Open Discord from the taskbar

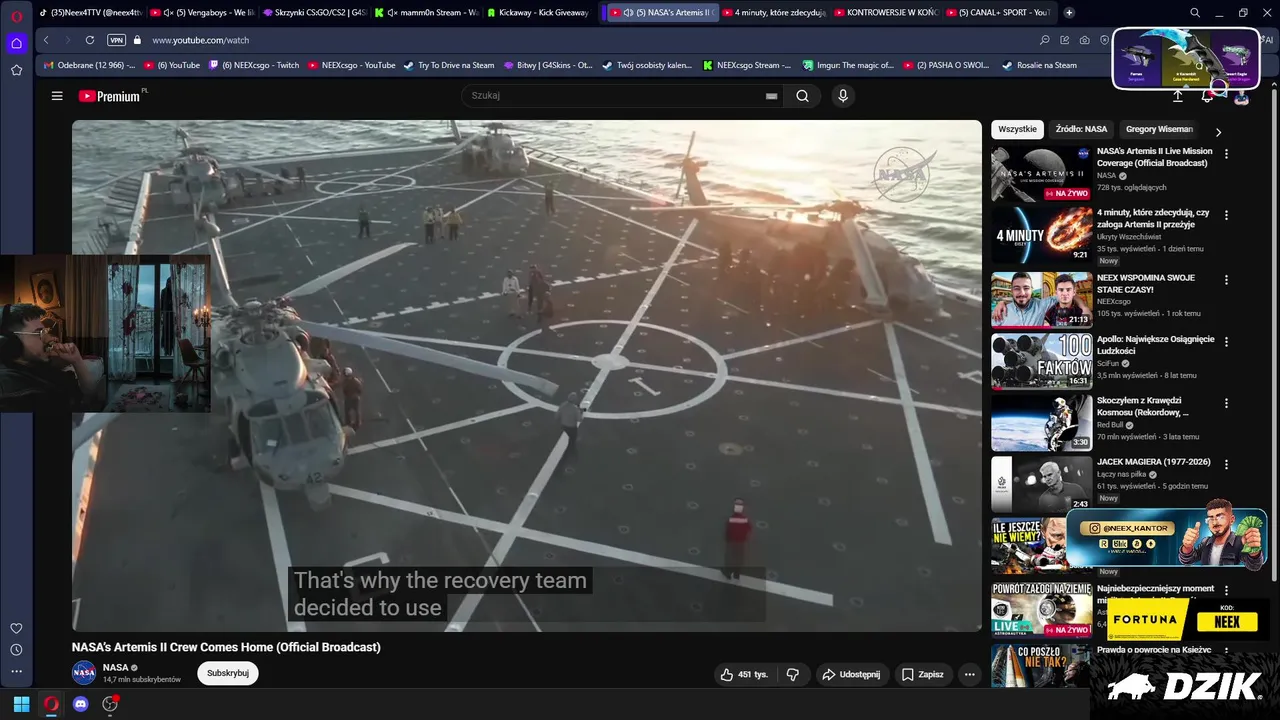(81, 704)
